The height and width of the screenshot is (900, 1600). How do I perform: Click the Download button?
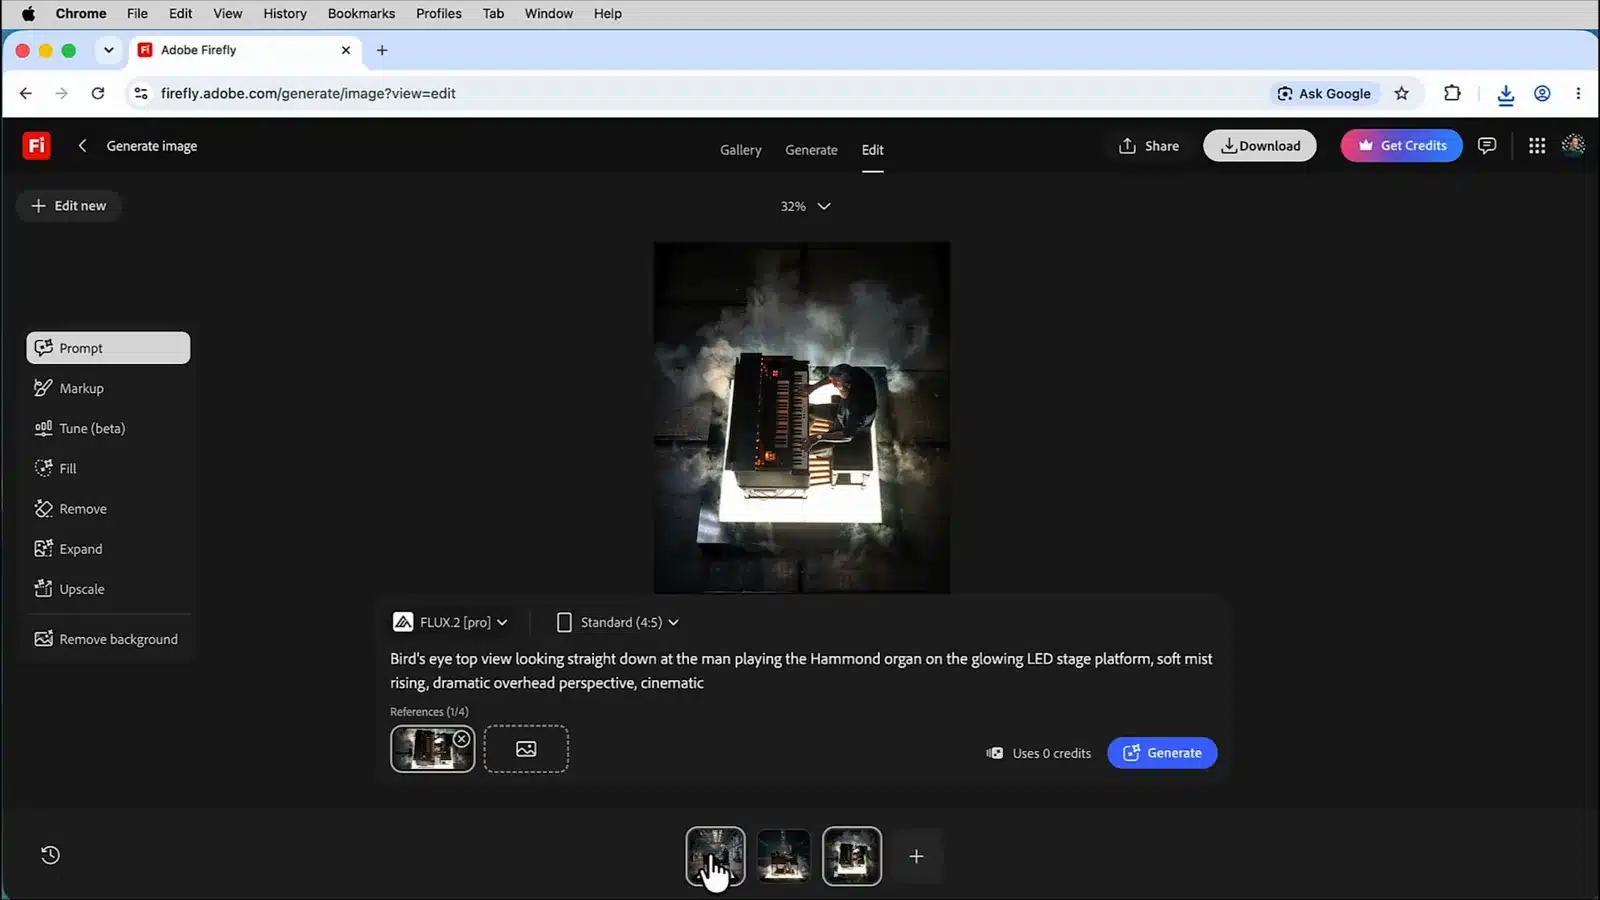[x=1260, y=146]
